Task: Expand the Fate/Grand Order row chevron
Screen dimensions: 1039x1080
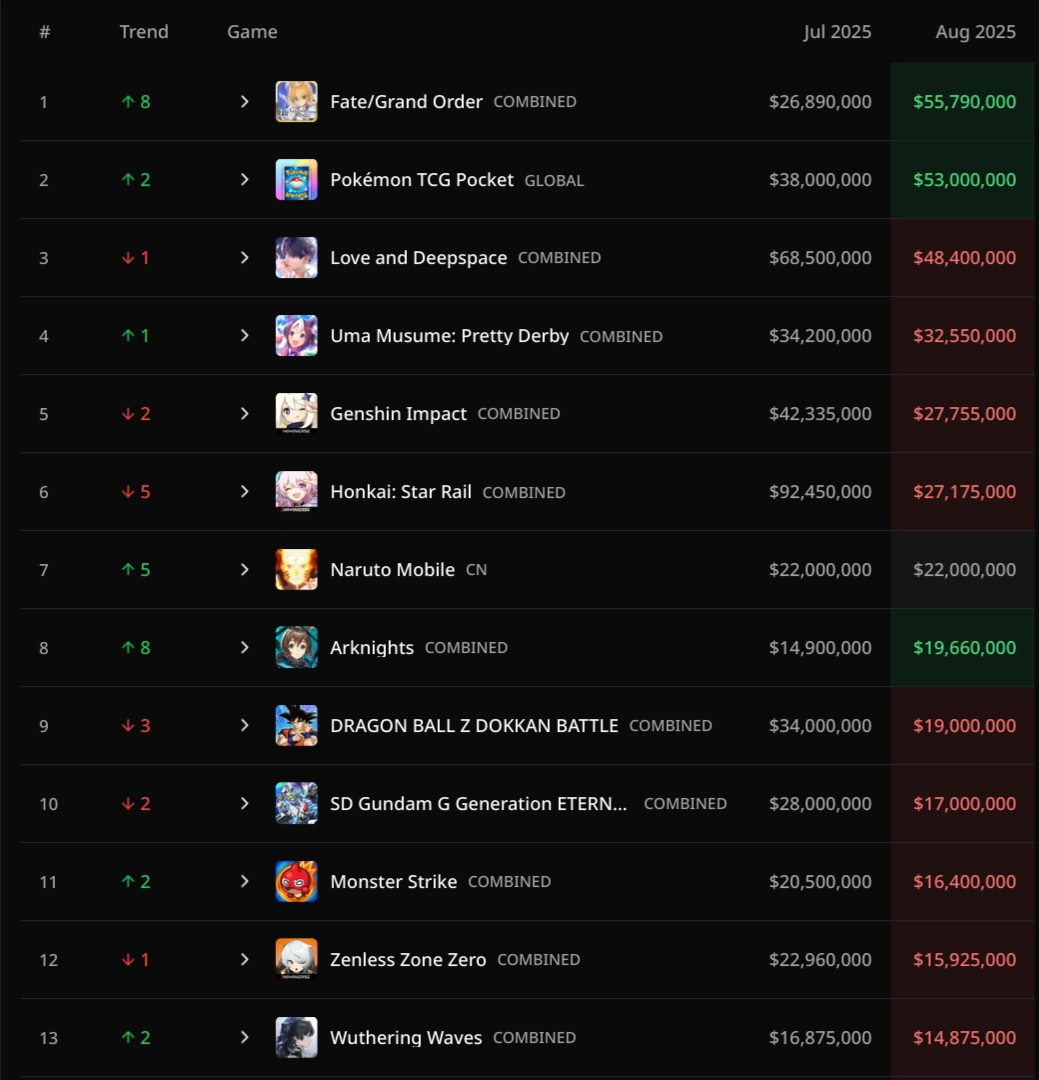Action: [245, 101]
